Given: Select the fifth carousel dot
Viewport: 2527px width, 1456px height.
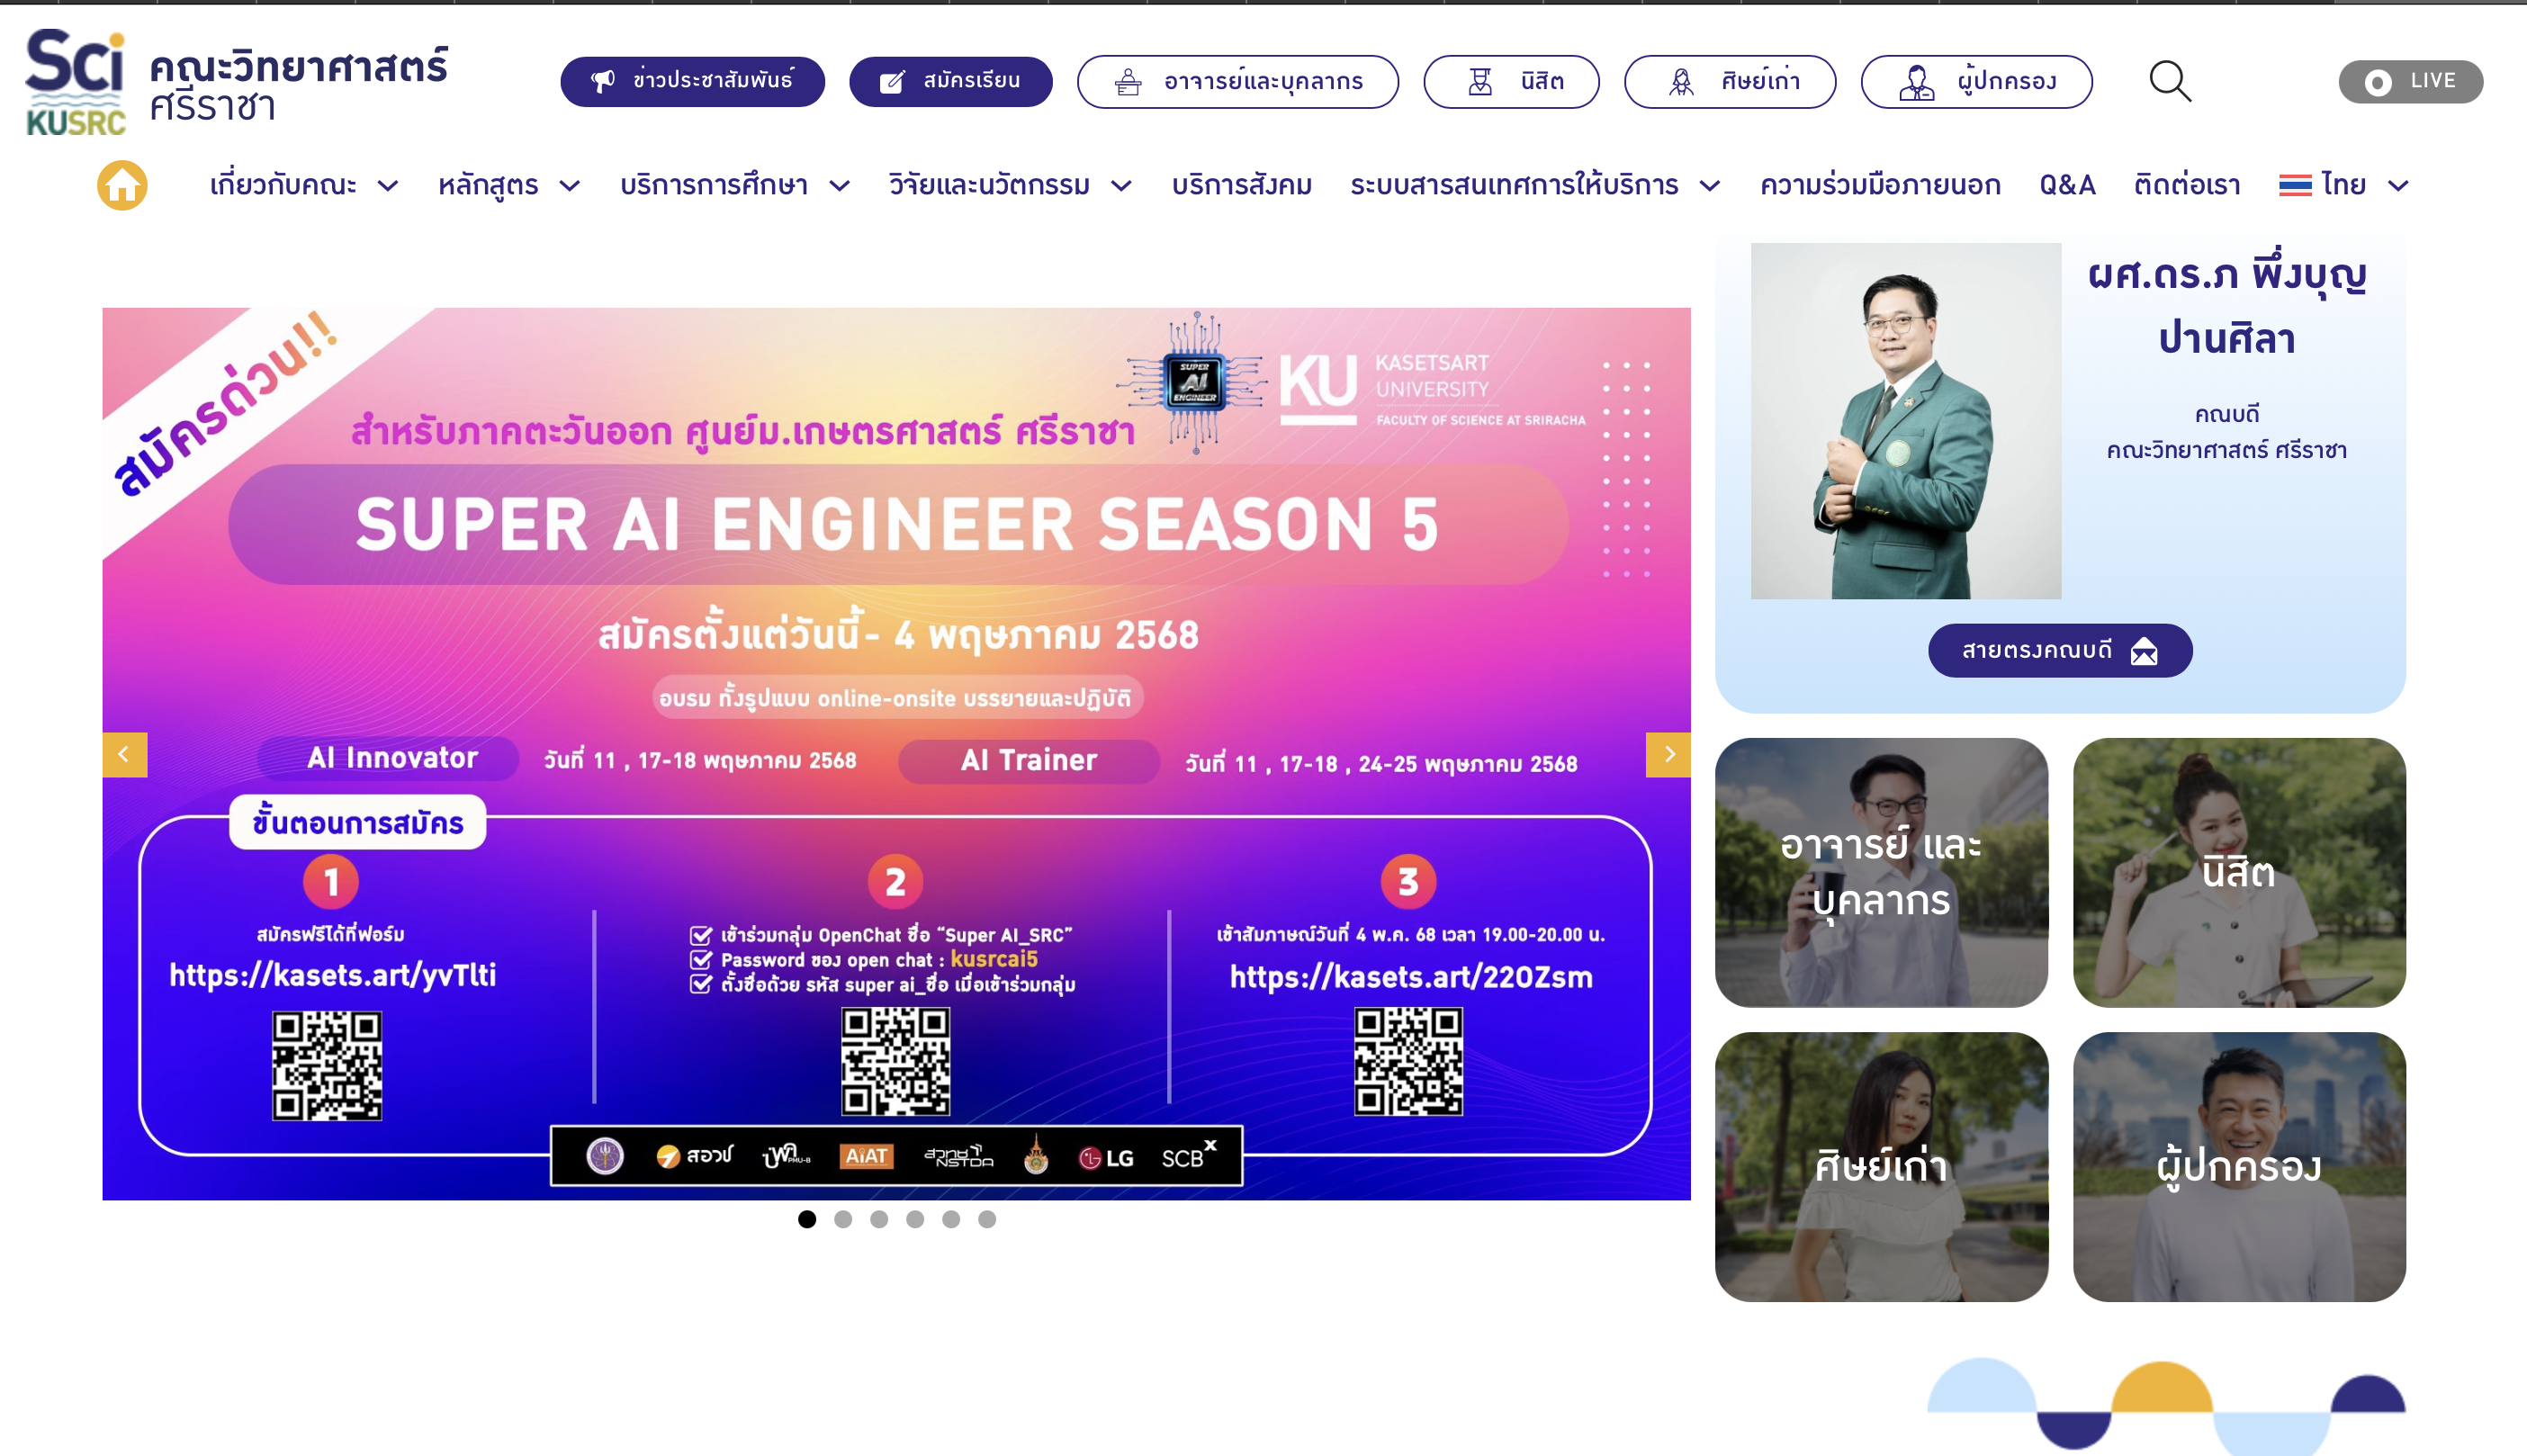Looking at the screenshot, I should [951, 1218].
